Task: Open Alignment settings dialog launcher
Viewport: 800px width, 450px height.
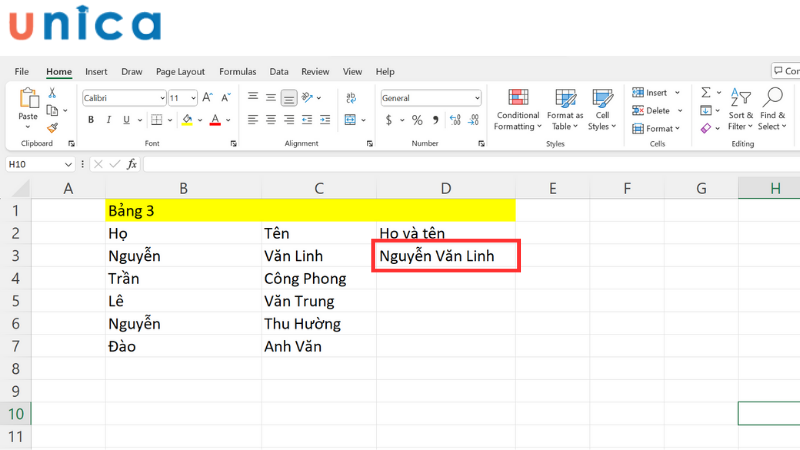Action: point(369,144)
